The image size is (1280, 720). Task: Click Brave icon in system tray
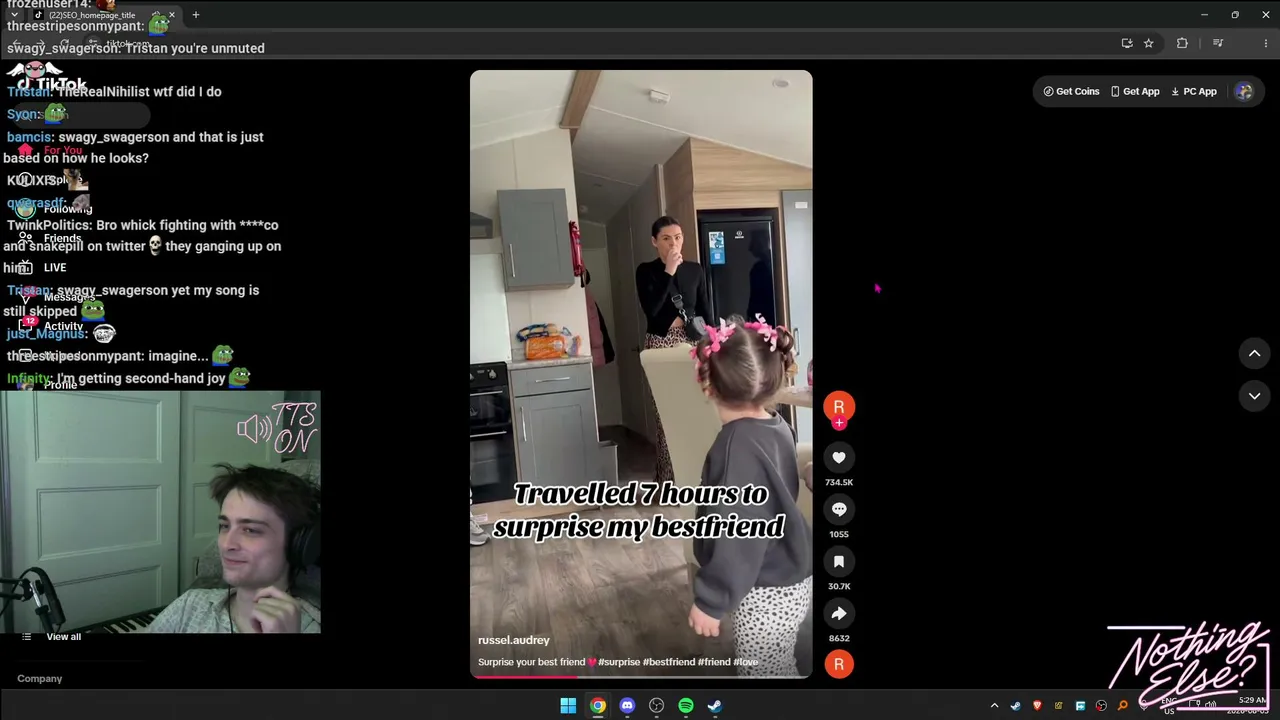click(1037, 706)
